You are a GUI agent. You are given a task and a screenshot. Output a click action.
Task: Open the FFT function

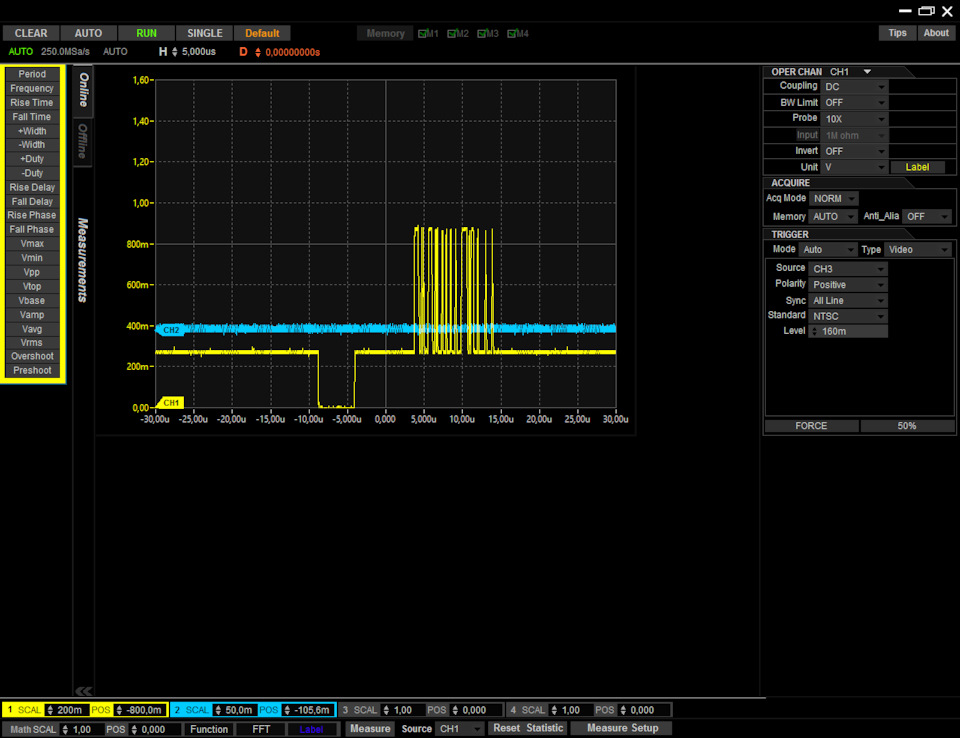[261, 729]
